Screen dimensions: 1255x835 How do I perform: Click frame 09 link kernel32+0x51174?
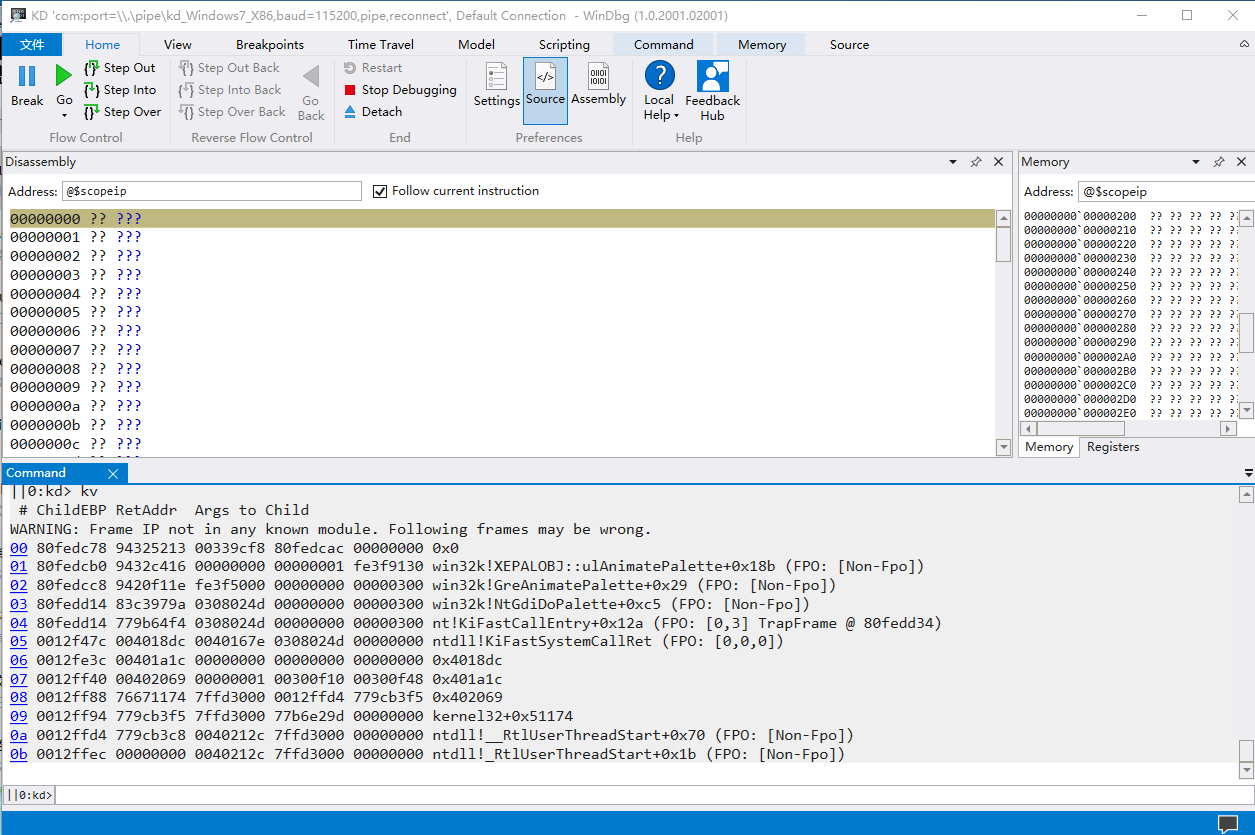pos(19,716)
